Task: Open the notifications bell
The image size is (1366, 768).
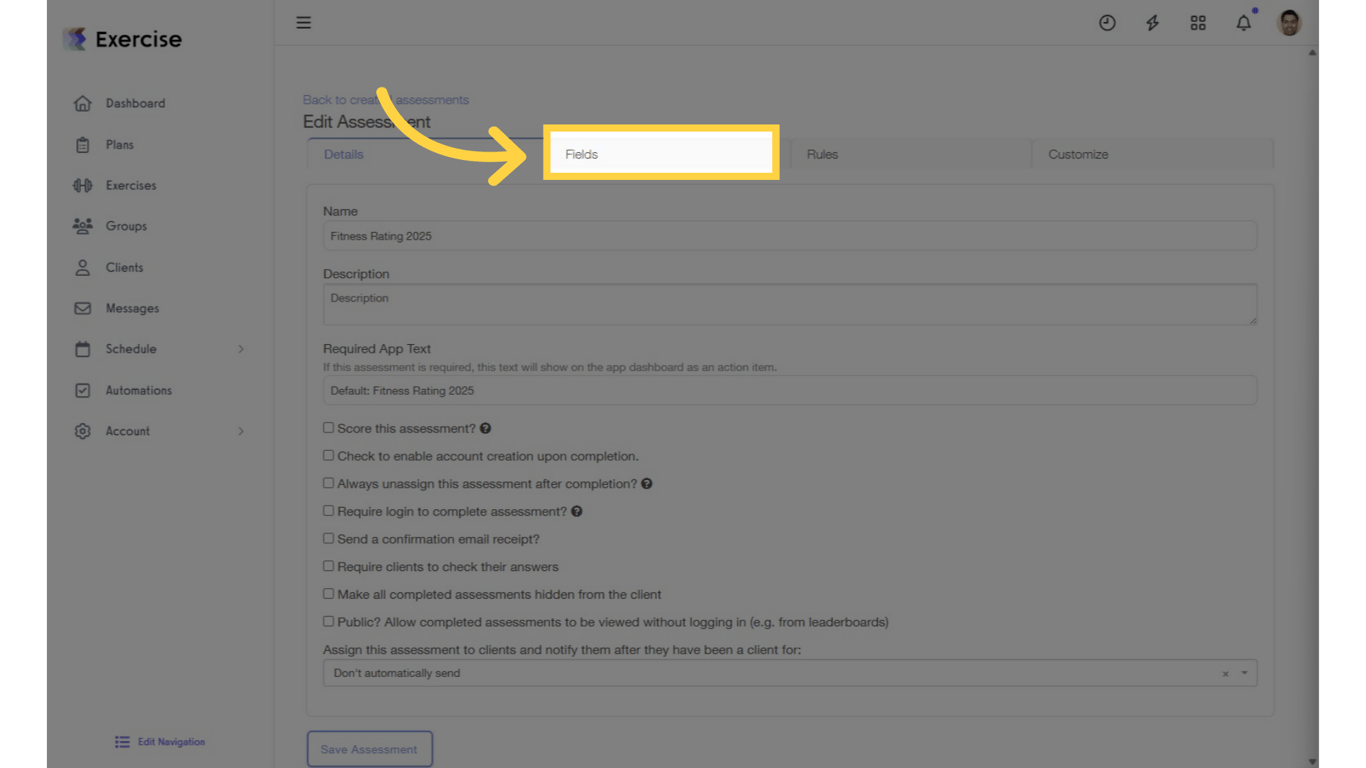Action: 1243,22
